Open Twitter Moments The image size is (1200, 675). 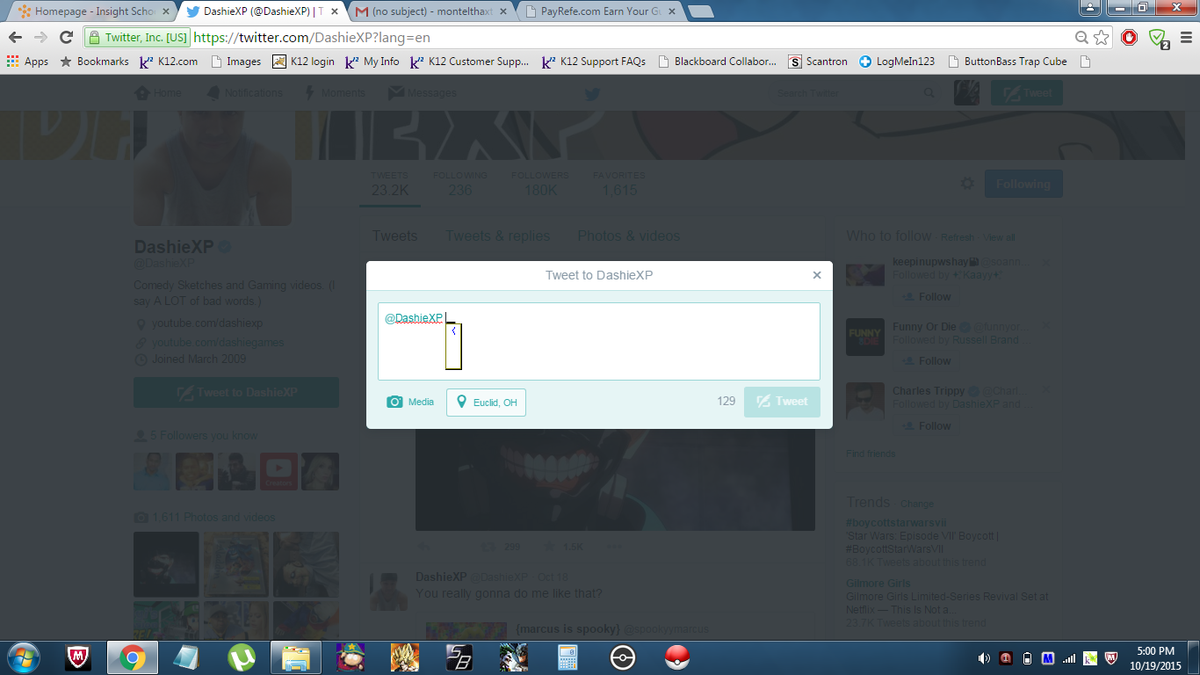pyautogui.click(x=334, y=93)
